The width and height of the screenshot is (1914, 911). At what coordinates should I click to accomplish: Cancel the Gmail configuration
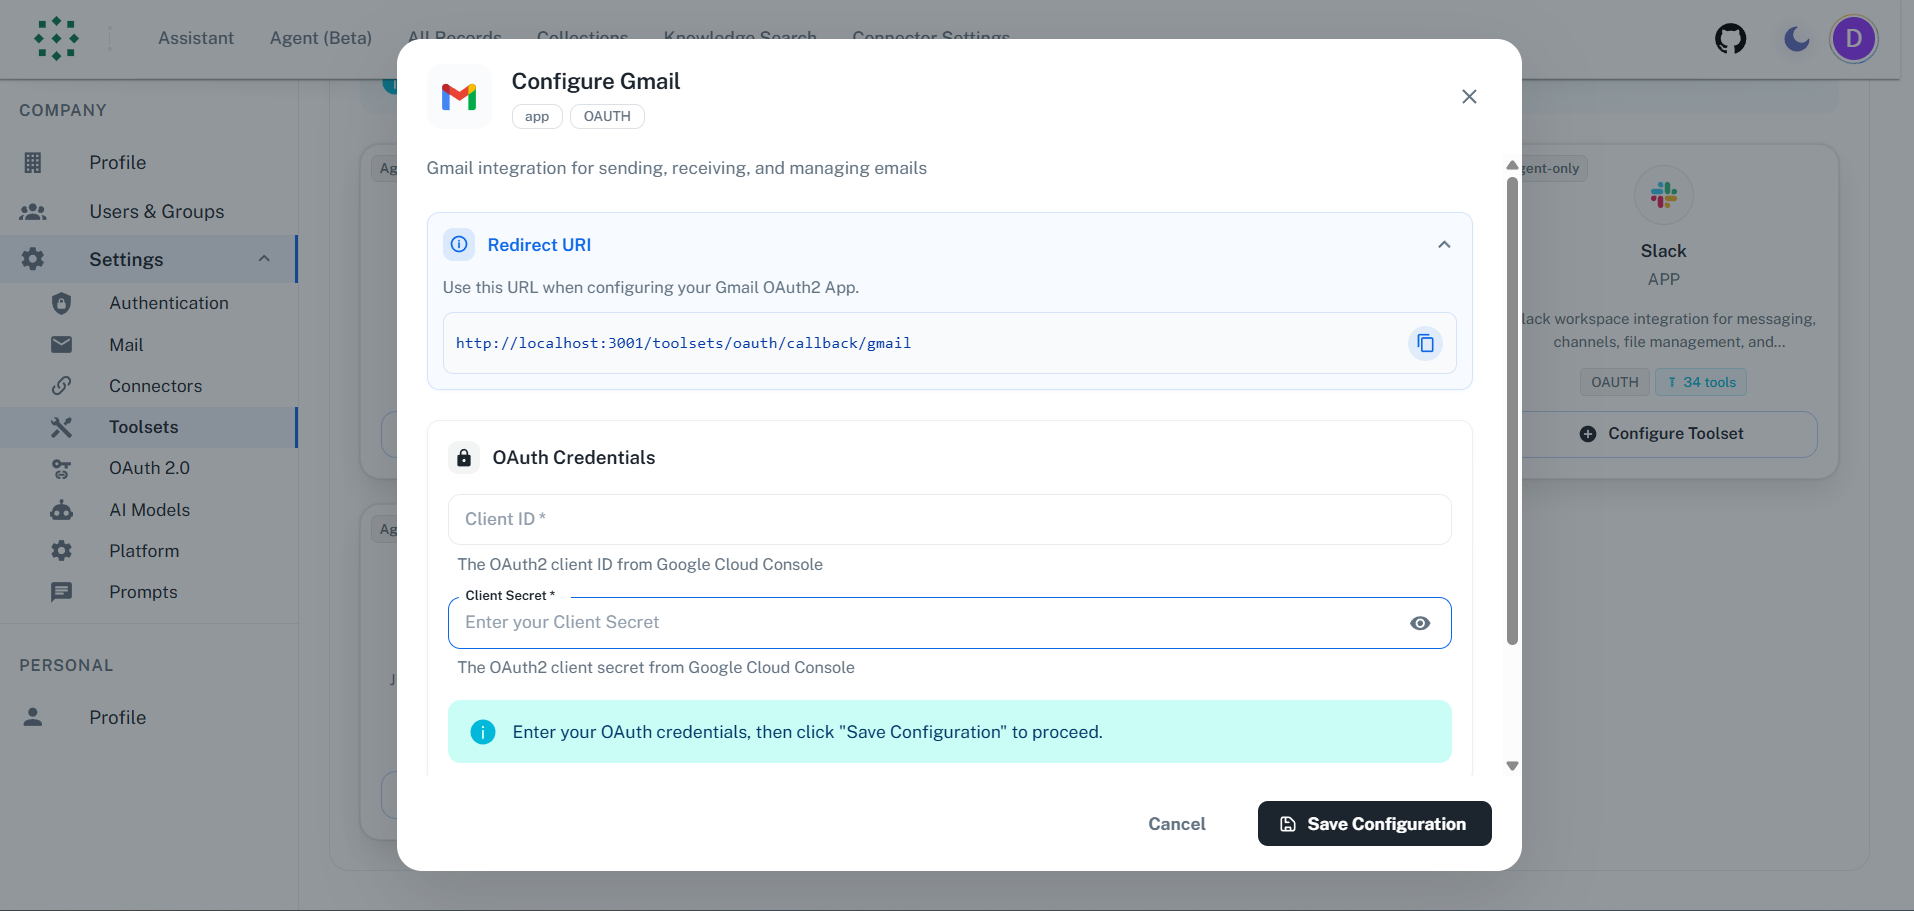(1176, 823)
